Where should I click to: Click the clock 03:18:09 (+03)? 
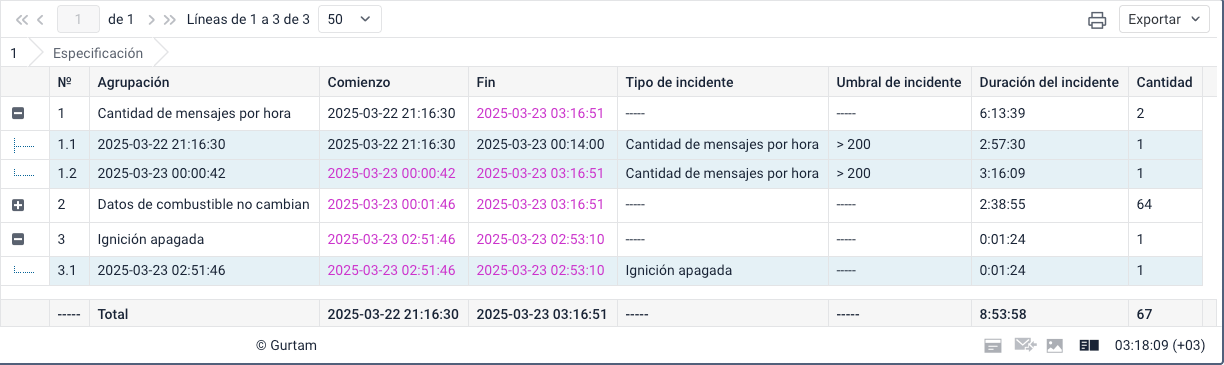pyautogui.click(x=1160, y=346)
